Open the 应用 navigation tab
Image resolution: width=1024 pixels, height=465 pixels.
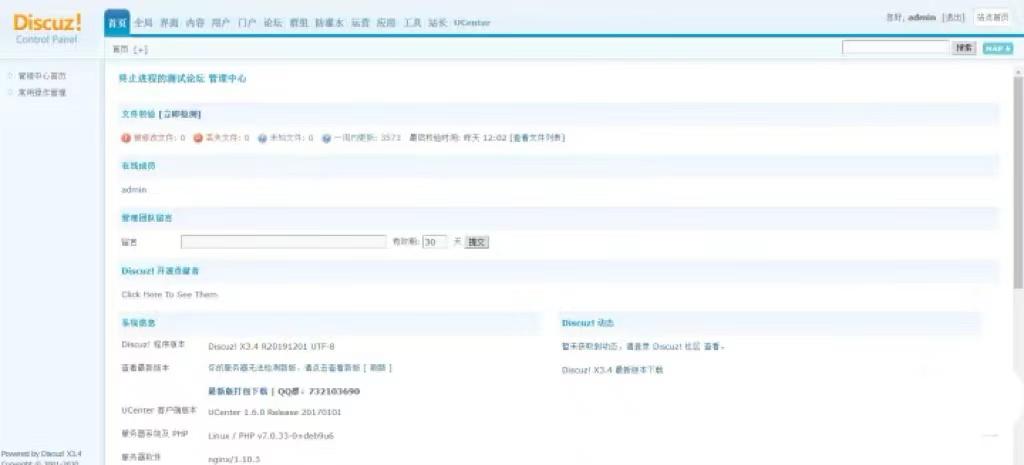387,23
